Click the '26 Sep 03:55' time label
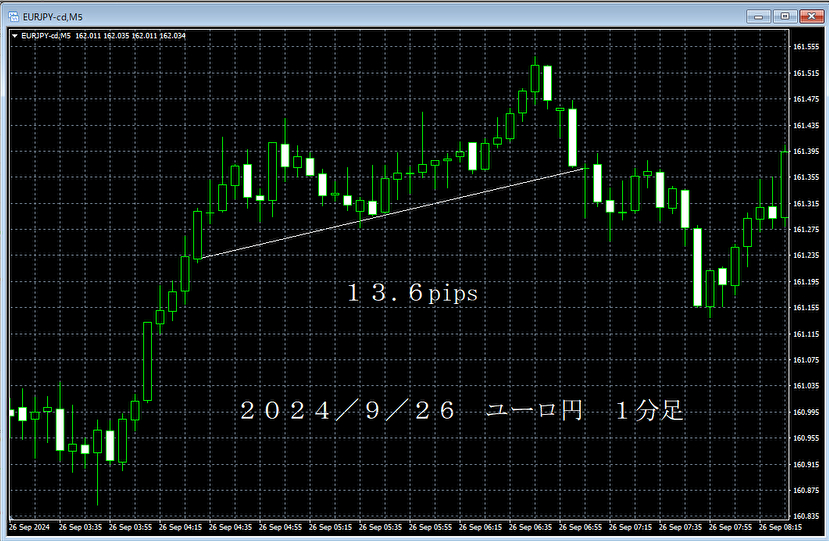 130,527
